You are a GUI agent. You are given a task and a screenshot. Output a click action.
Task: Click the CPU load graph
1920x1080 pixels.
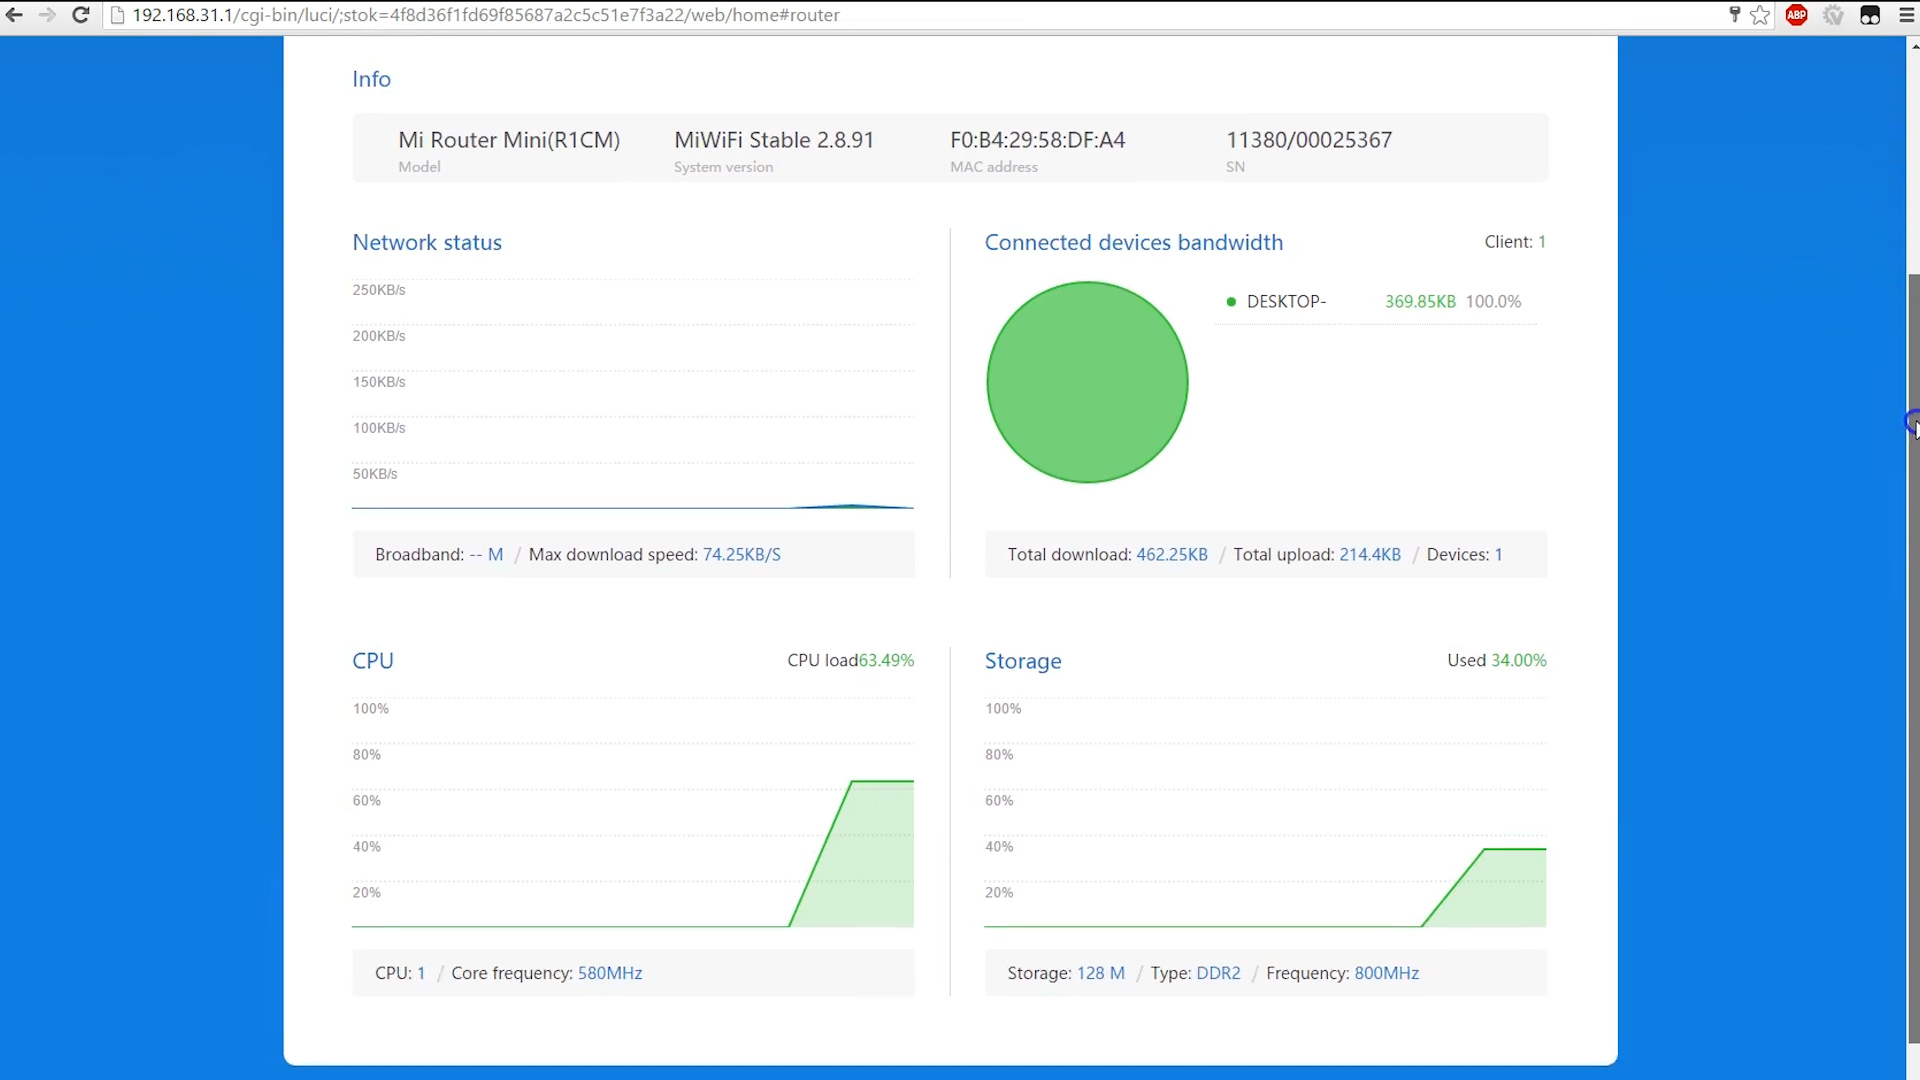632,815
